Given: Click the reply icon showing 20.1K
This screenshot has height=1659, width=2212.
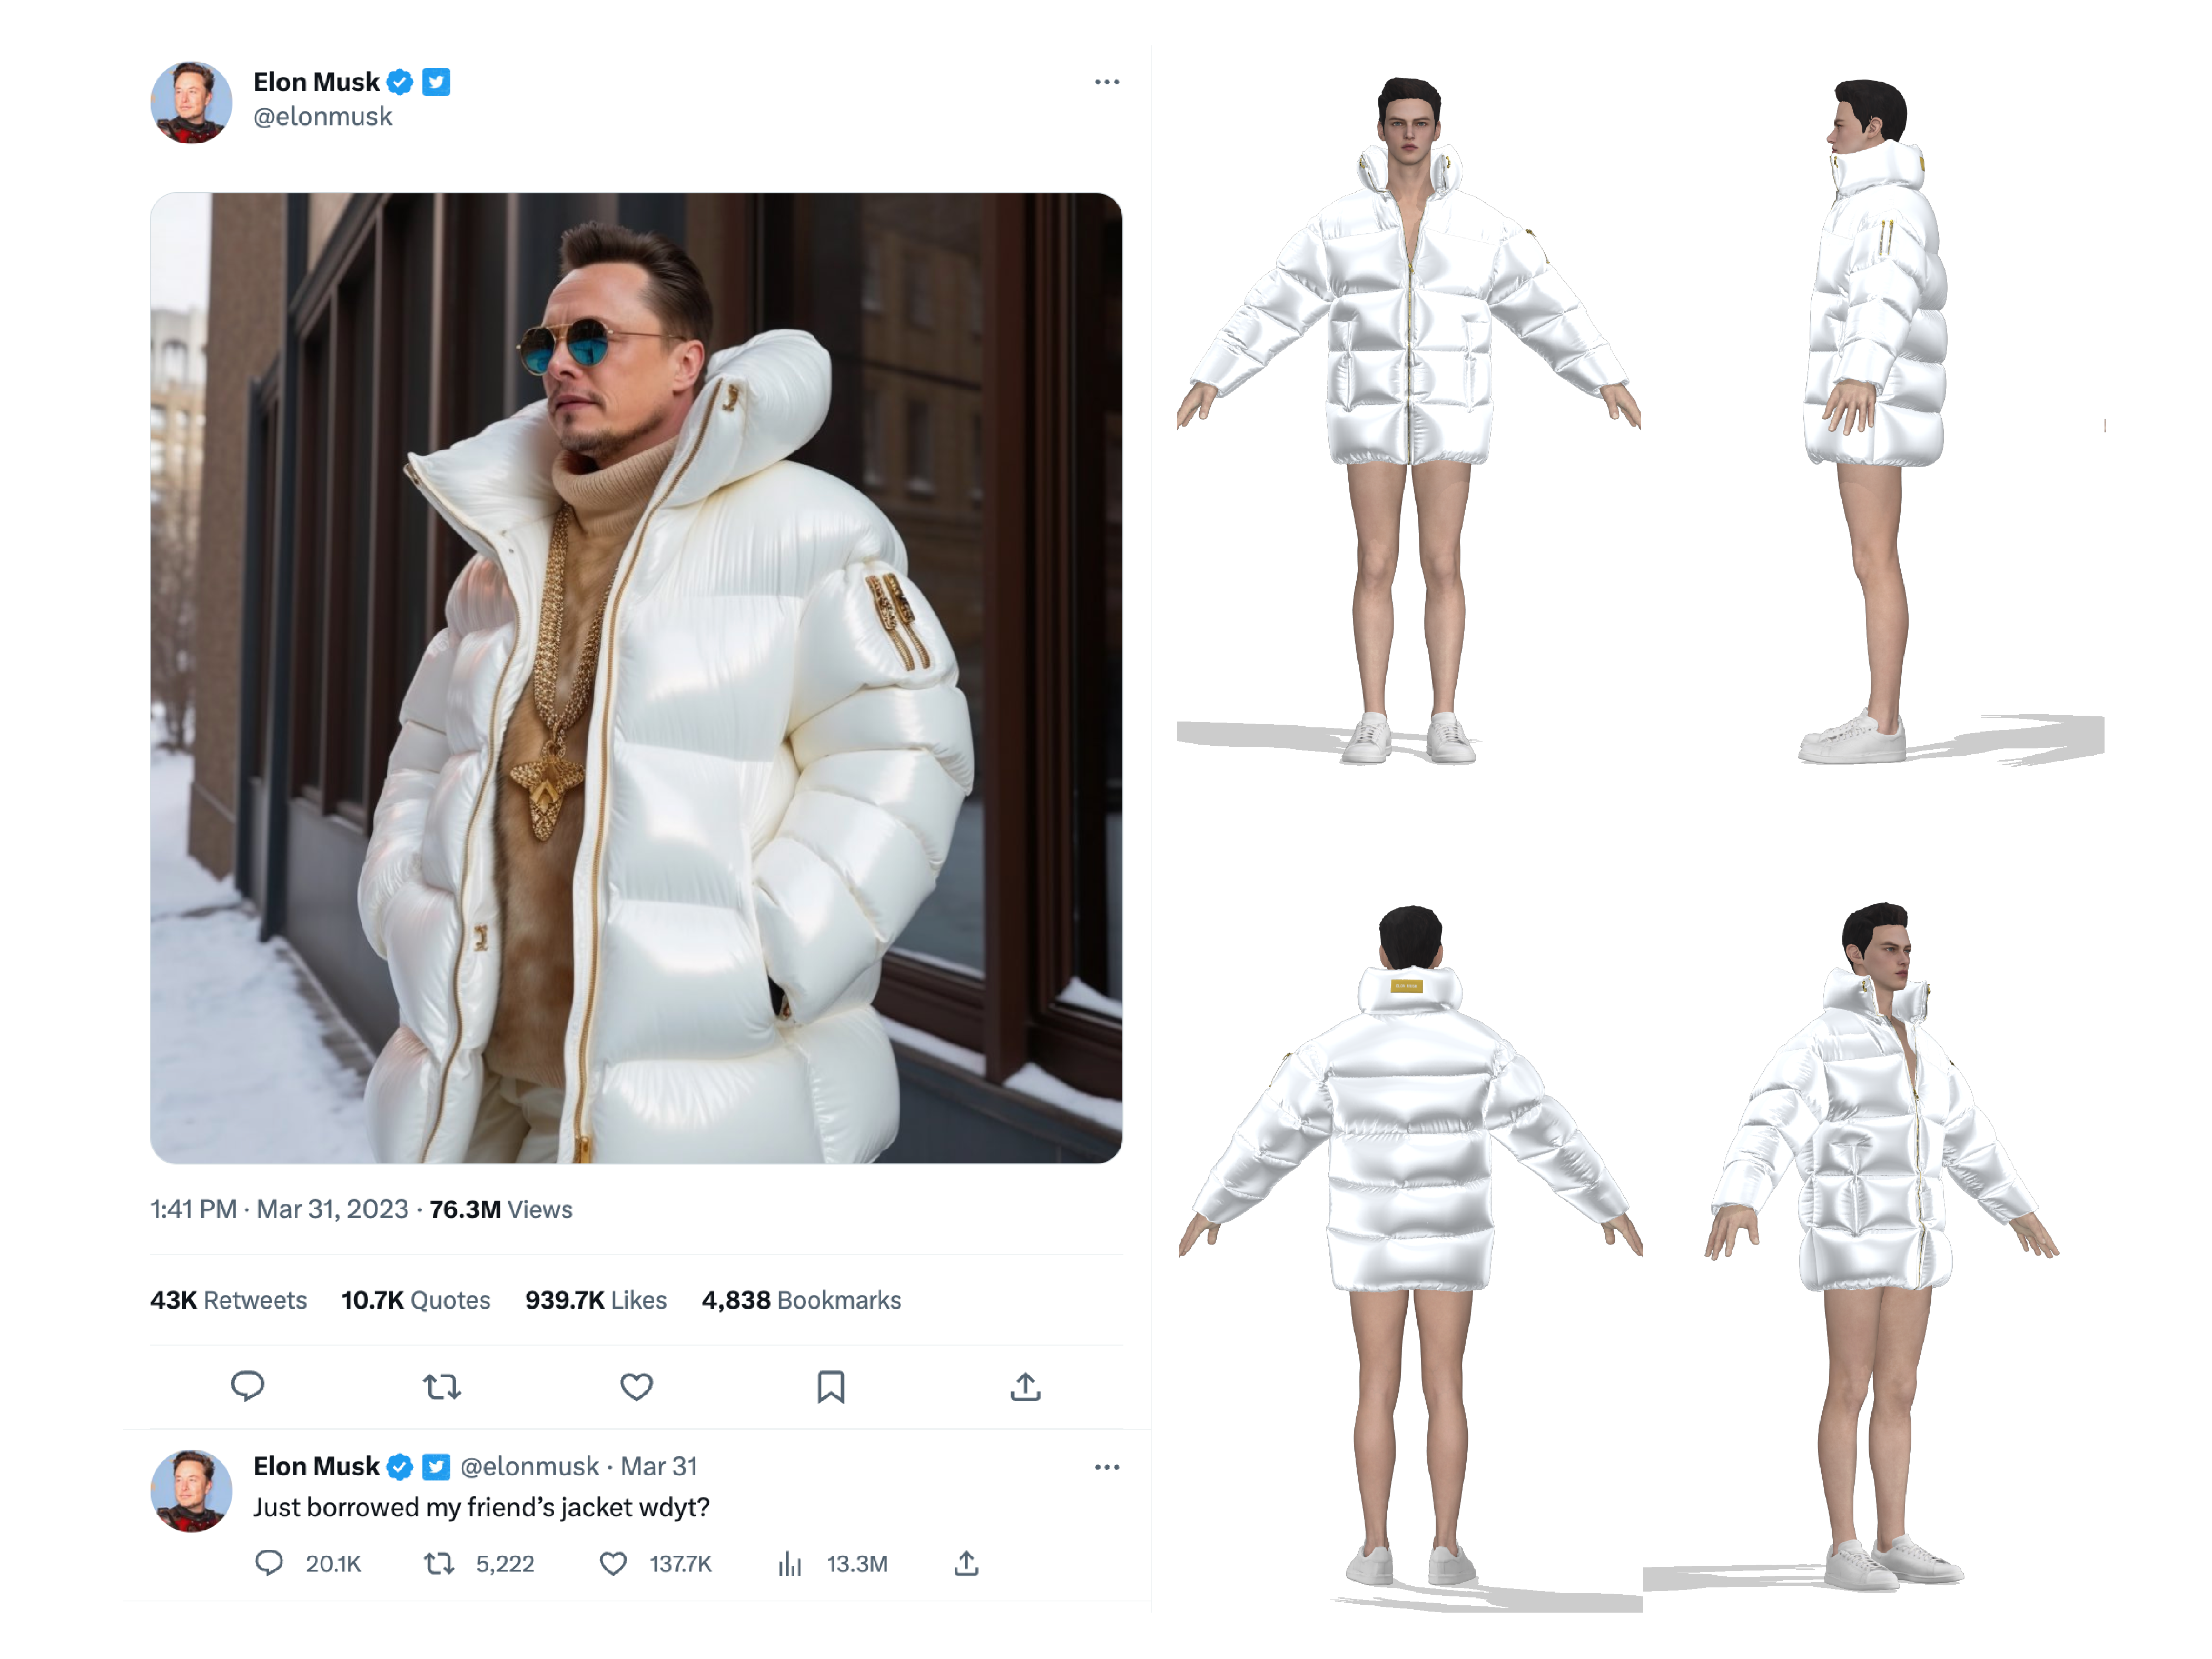Looking at the screenshot, I should coord(269,1563).
